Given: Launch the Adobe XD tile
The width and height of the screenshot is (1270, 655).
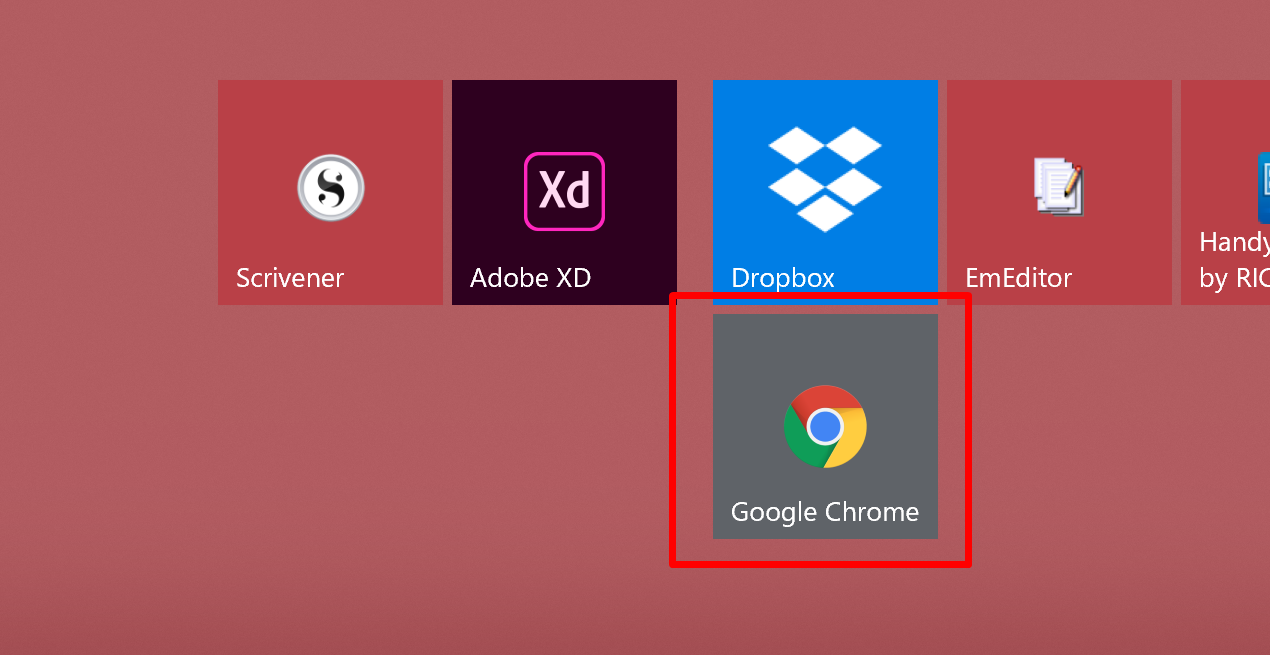Looking at the screenshot, I should tap(564, 192).
